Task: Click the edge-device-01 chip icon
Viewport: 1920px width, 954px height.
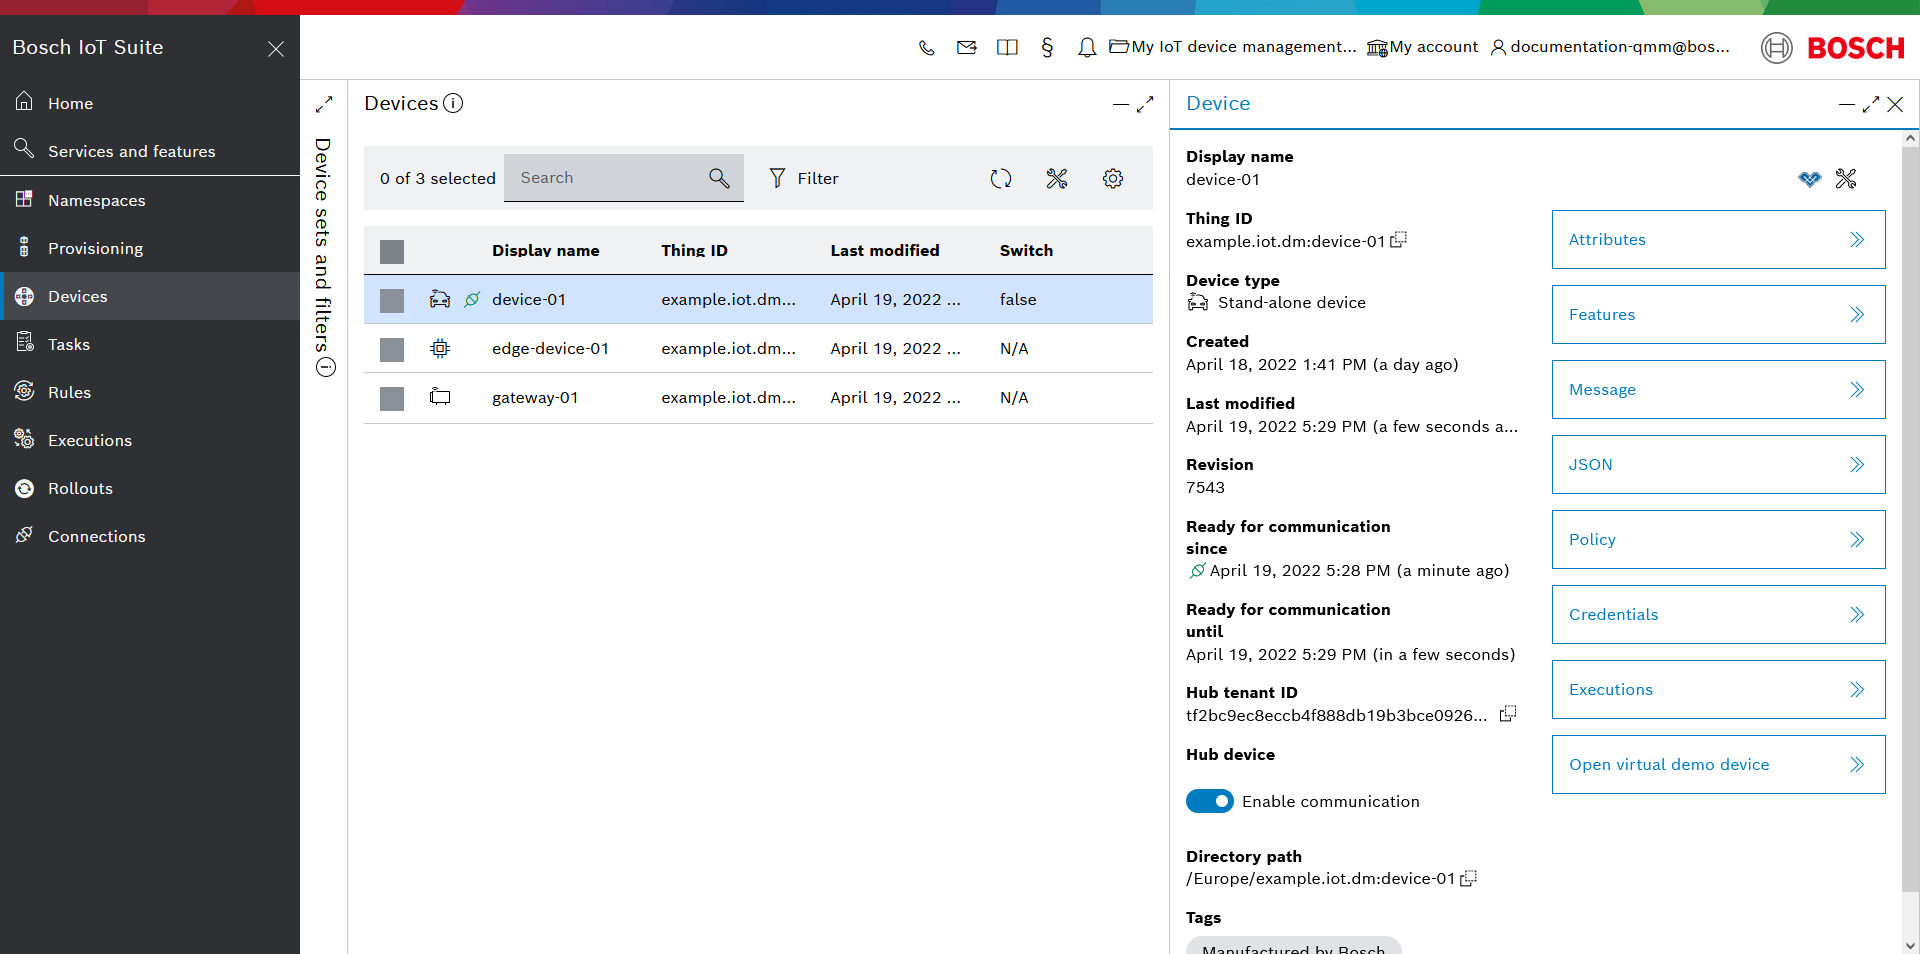Action: tap(440, 348)
